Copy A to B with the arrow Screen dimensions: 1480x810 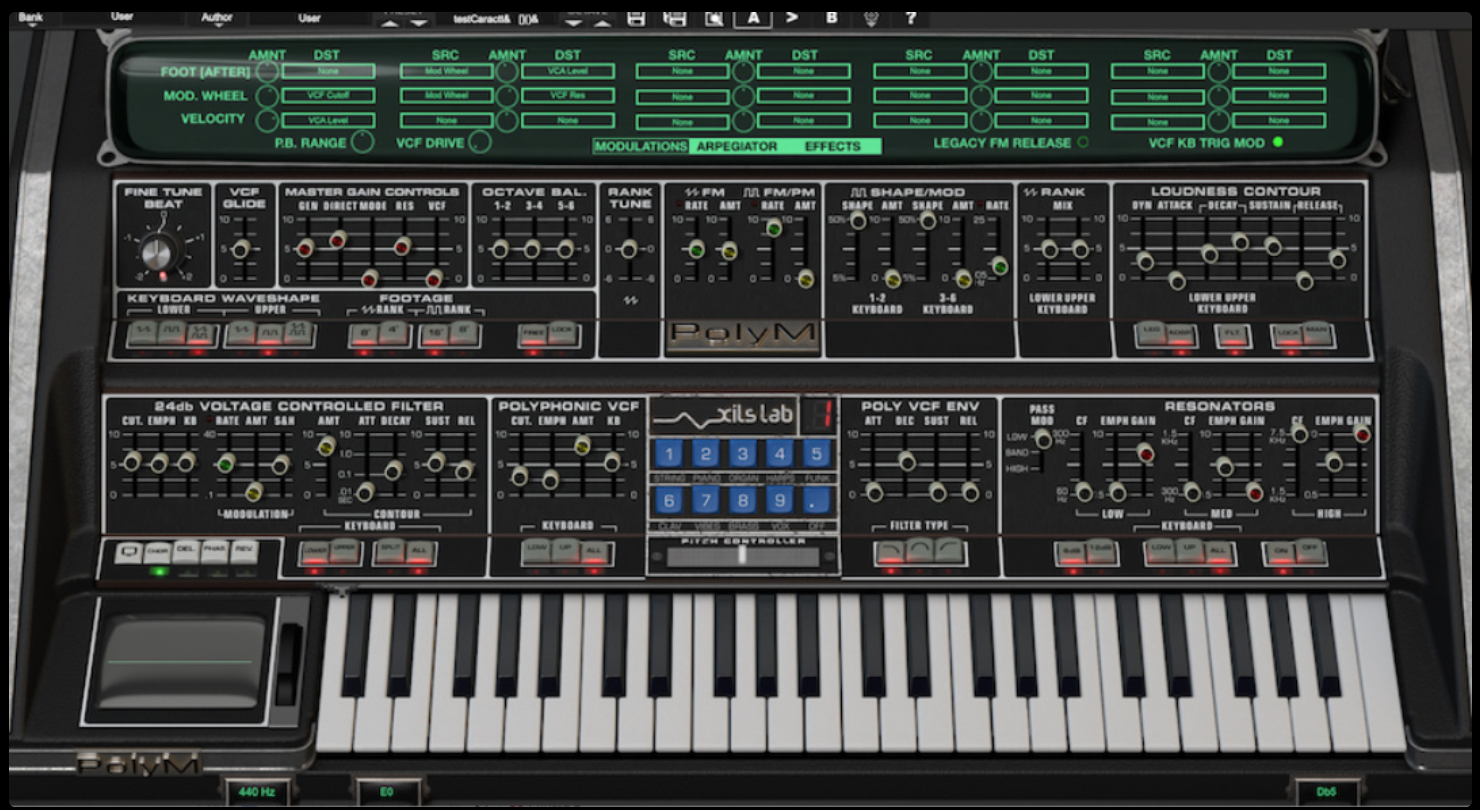[x=792, y=17]
